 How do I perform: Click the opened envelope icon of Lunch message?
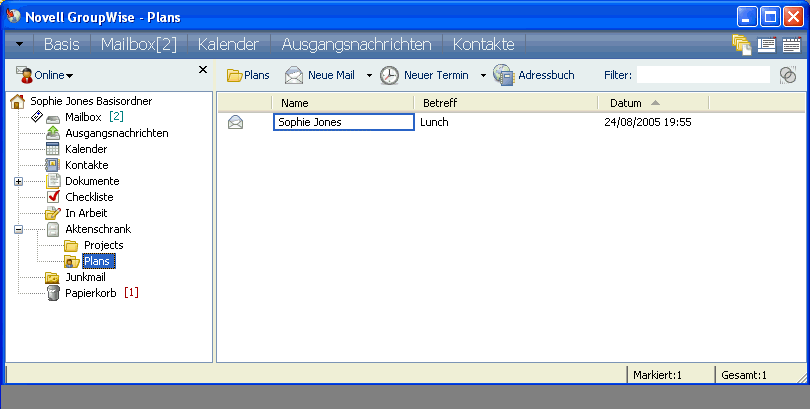(236, 122)
